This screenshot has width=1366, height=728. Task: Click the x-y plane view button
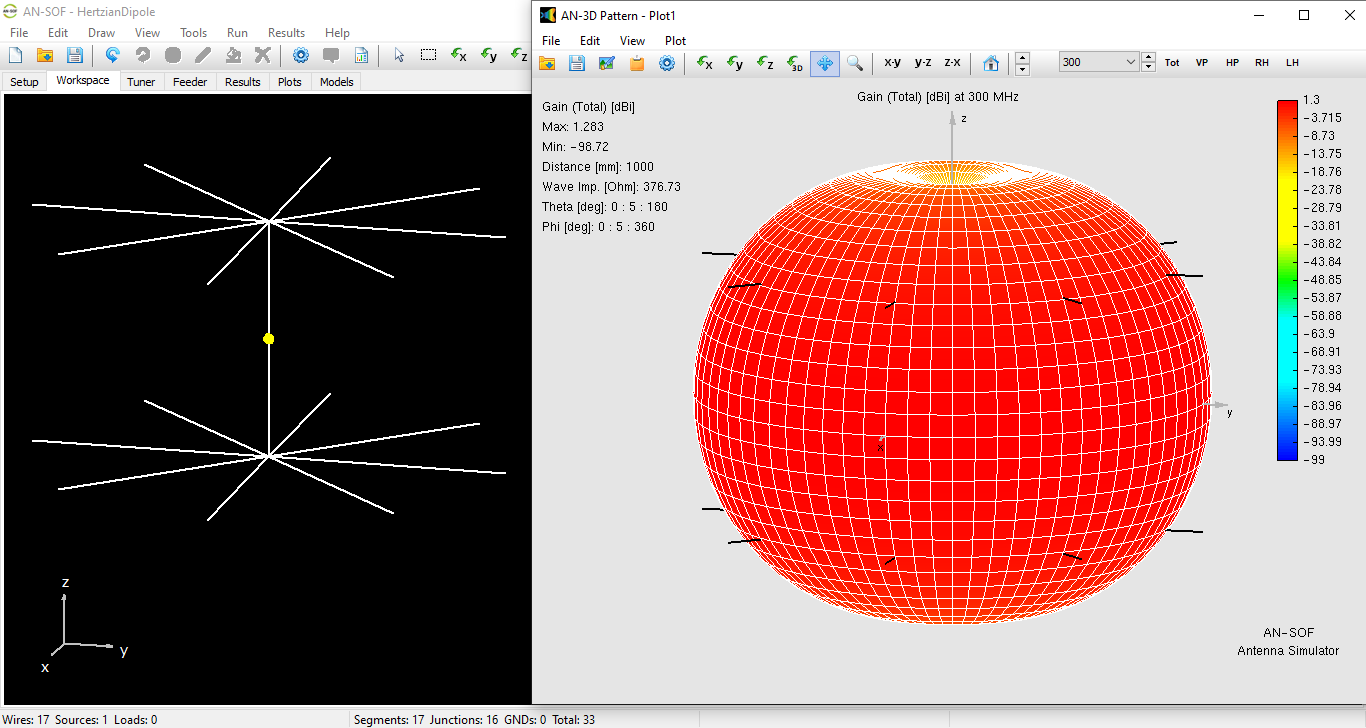(x=893, y=62)
